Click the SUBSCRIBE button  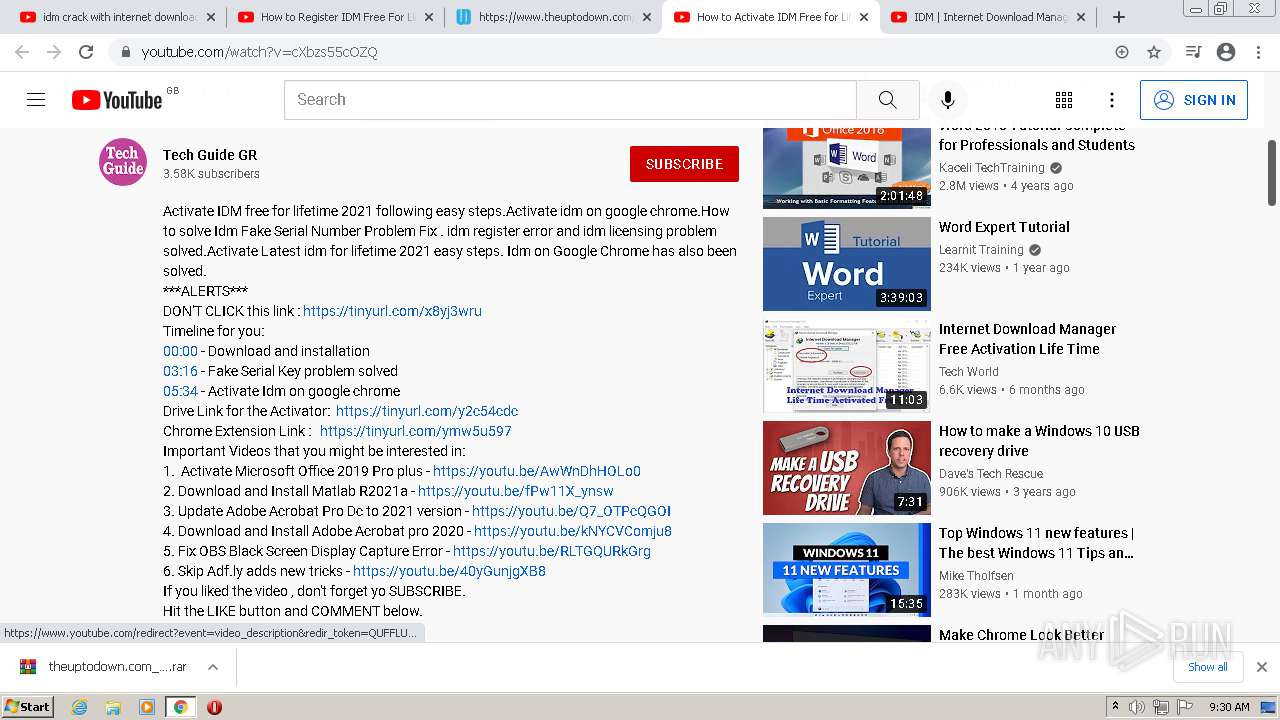(x=684, y=164)
